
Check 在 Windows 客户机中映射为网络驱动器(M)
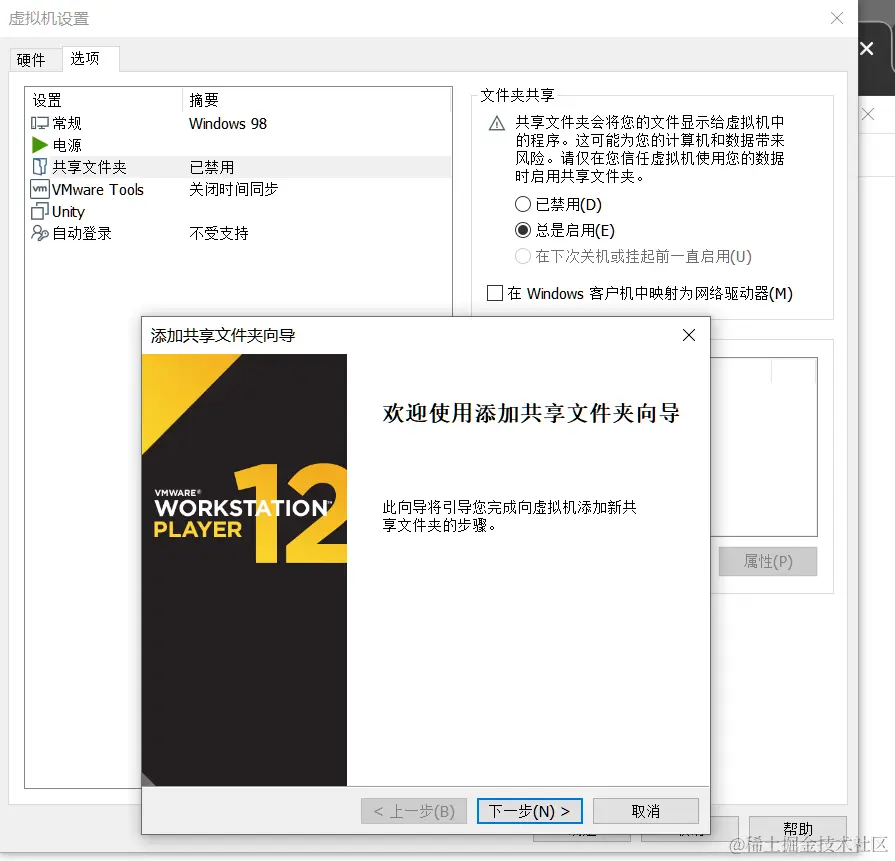click(x=495, y=293)
